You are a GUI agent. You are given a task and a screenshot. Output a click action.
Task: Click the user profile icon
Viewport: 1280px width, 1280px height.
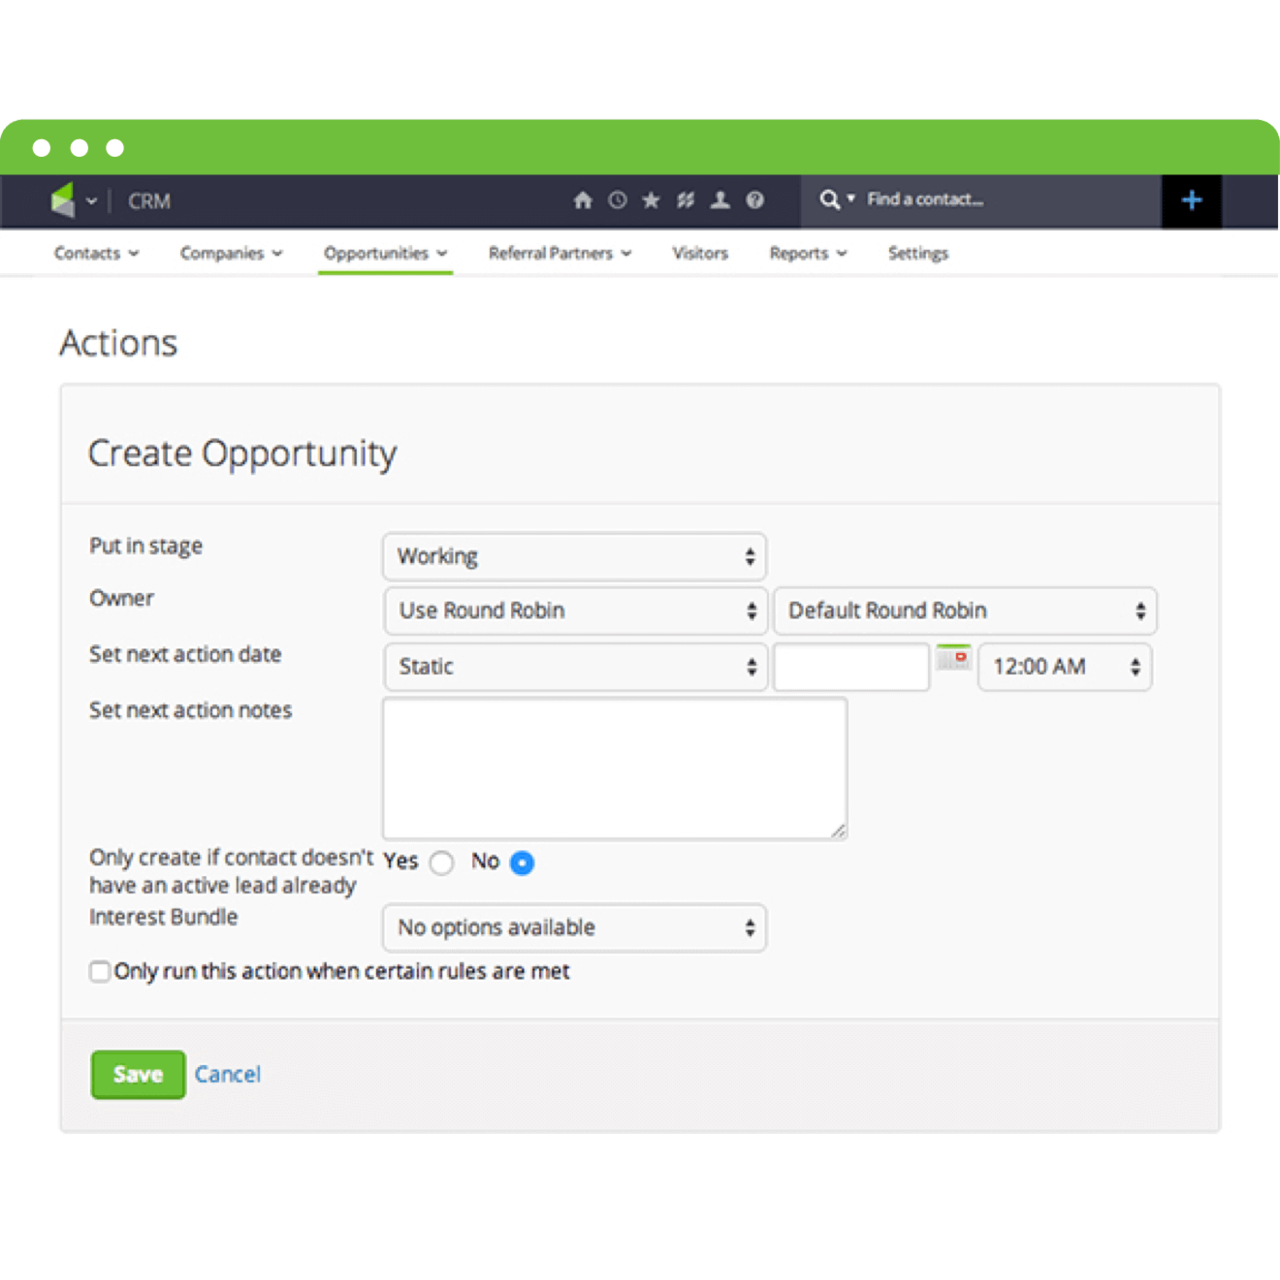pos(720,200)
